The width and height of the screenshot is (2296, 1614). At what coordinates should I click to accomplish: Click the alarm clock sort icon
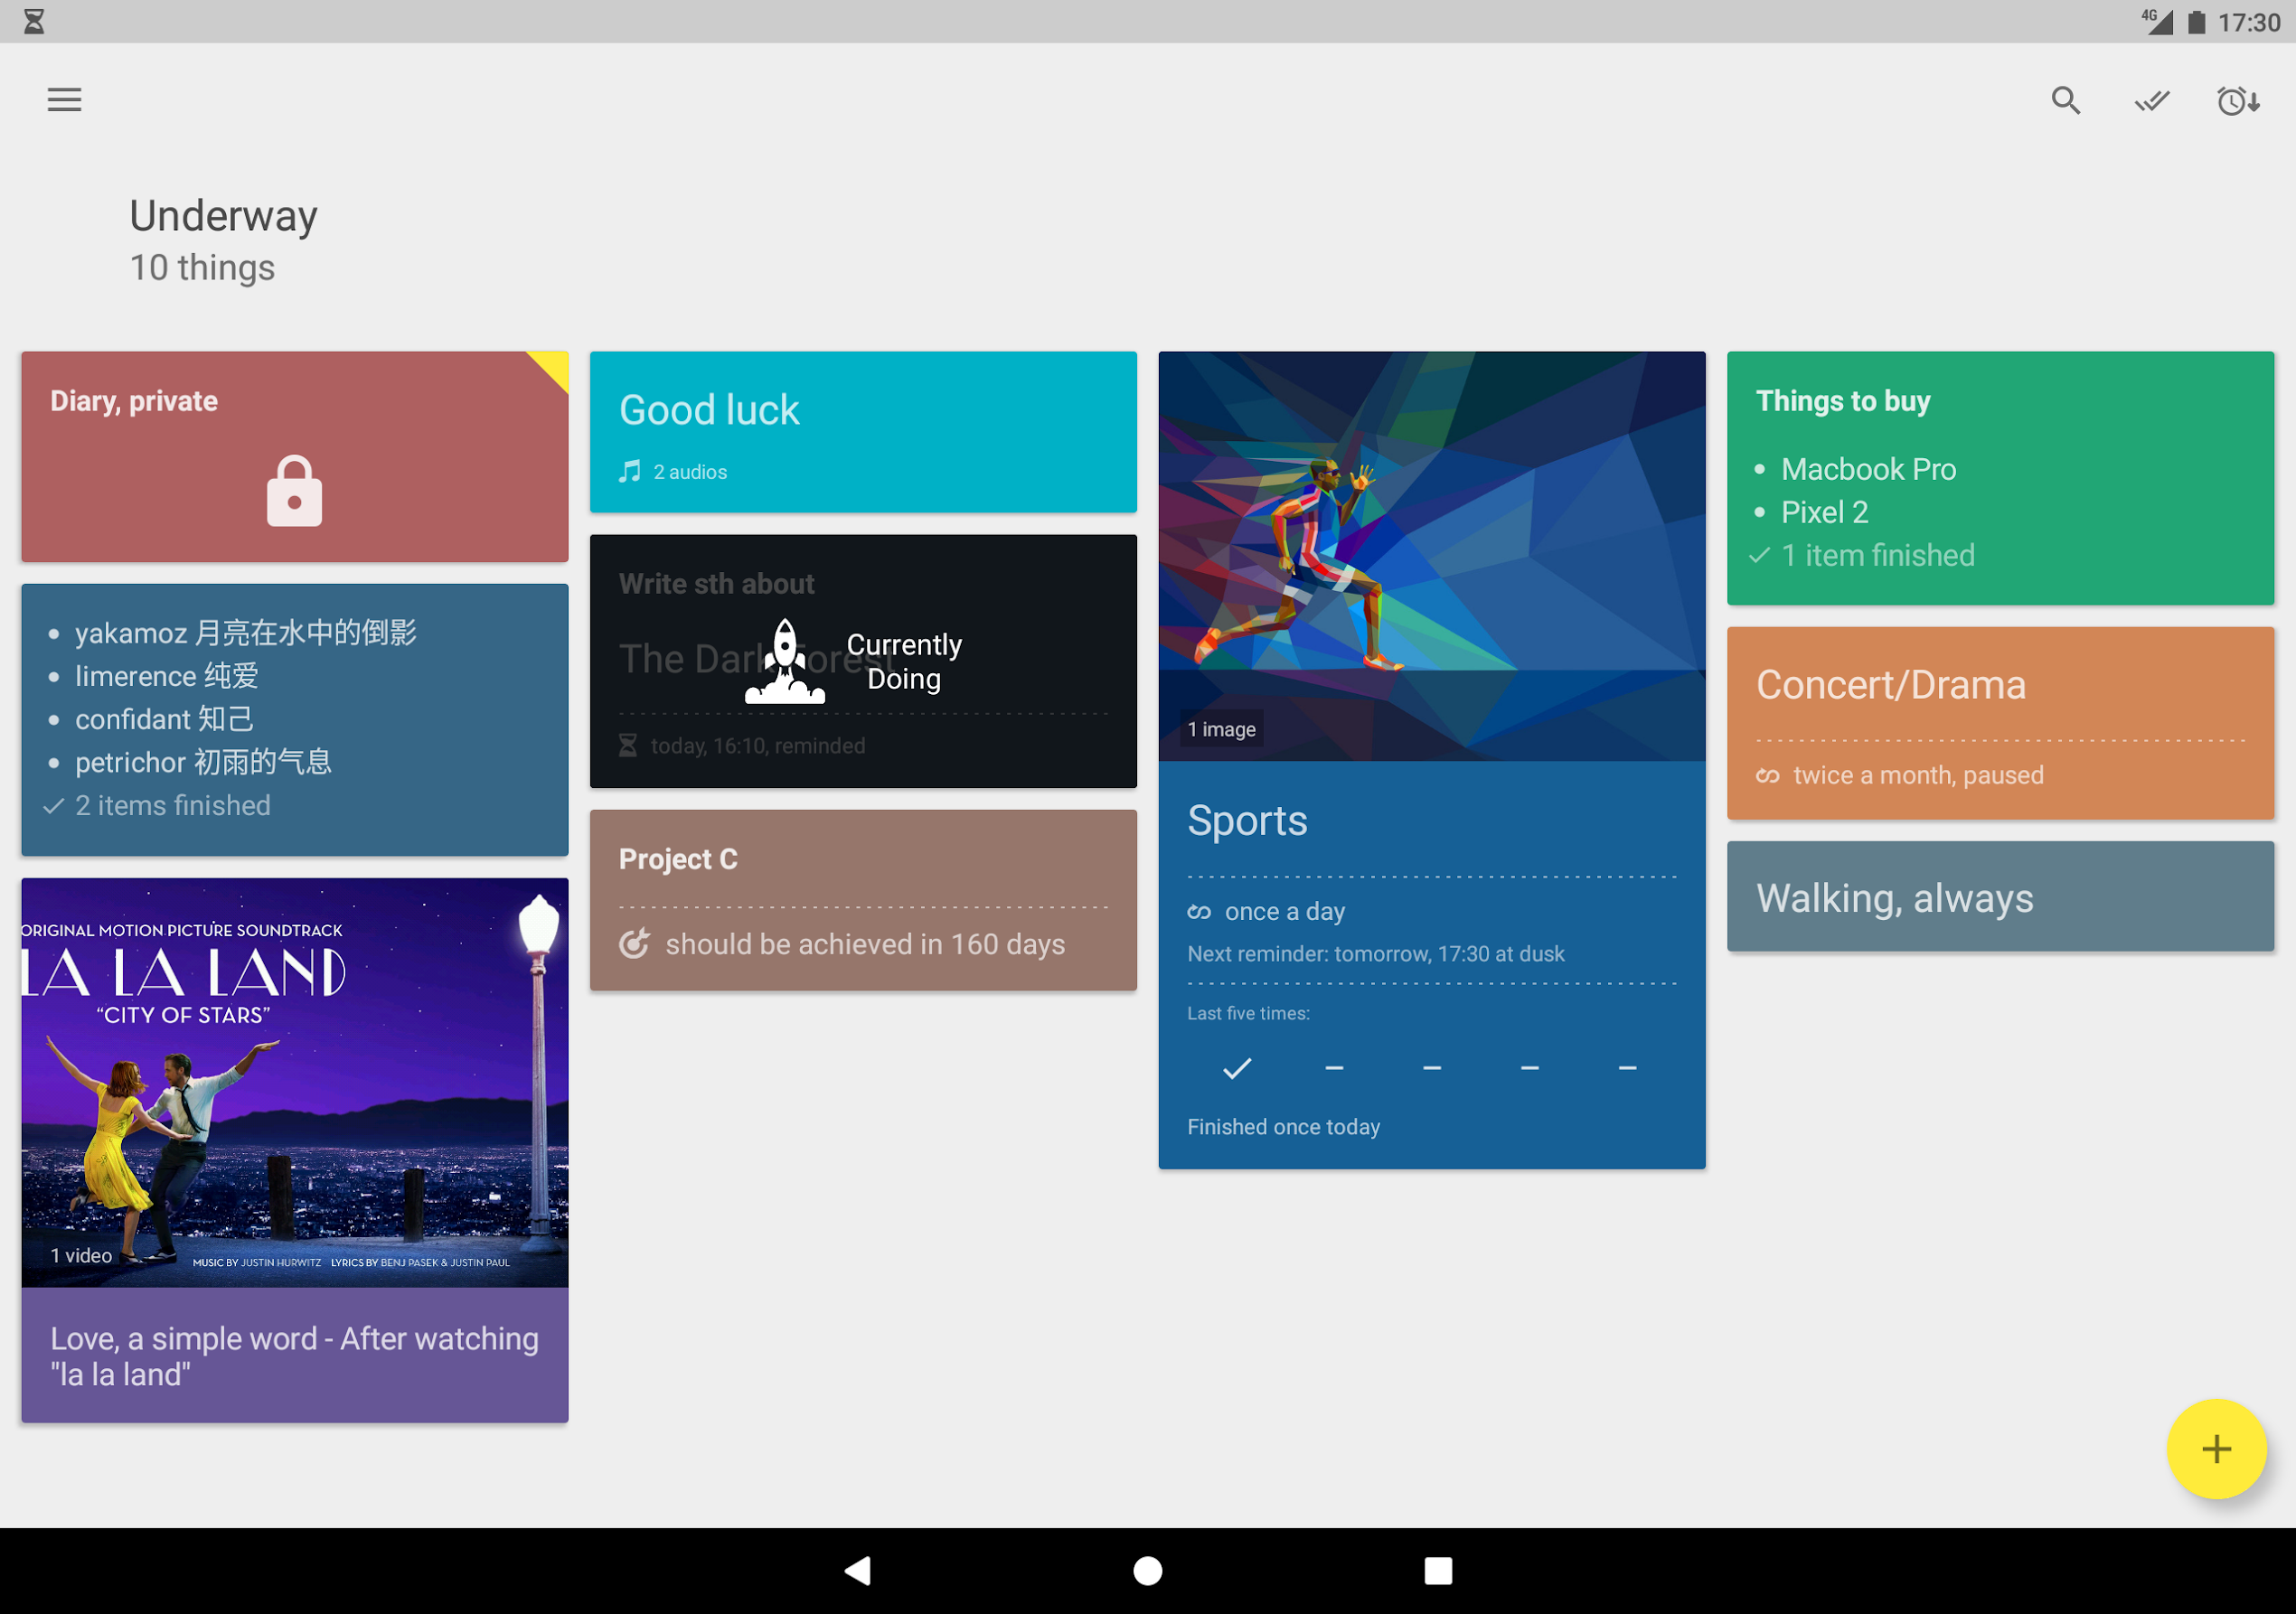pyautogui.click(x=2237, y=100)
